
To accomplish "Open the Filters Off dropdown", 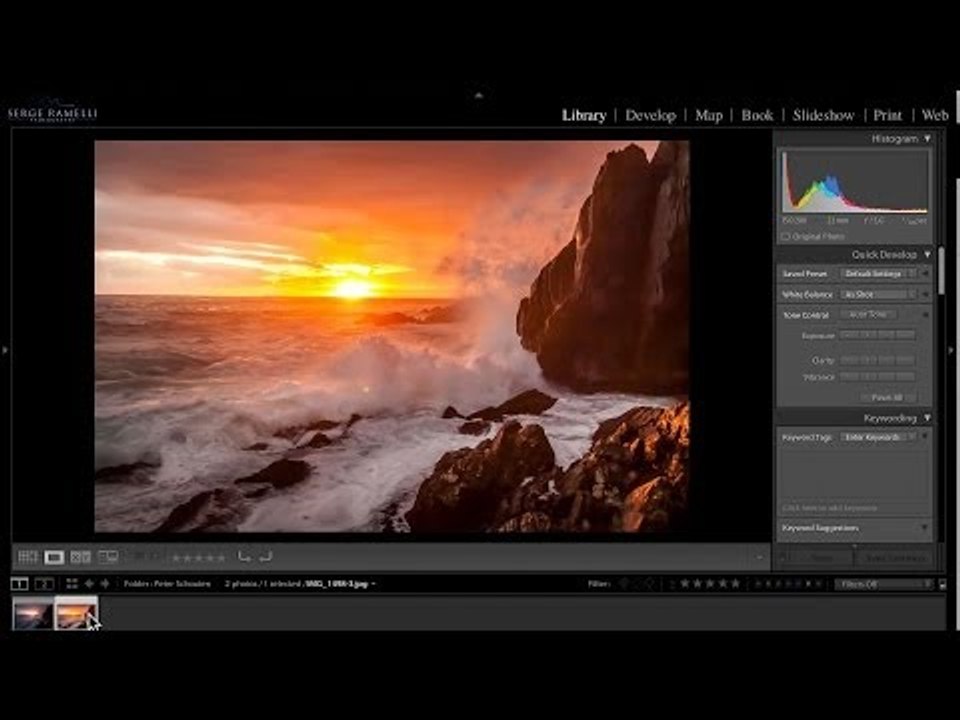I will pyautogui.click(x=885, y=584).
